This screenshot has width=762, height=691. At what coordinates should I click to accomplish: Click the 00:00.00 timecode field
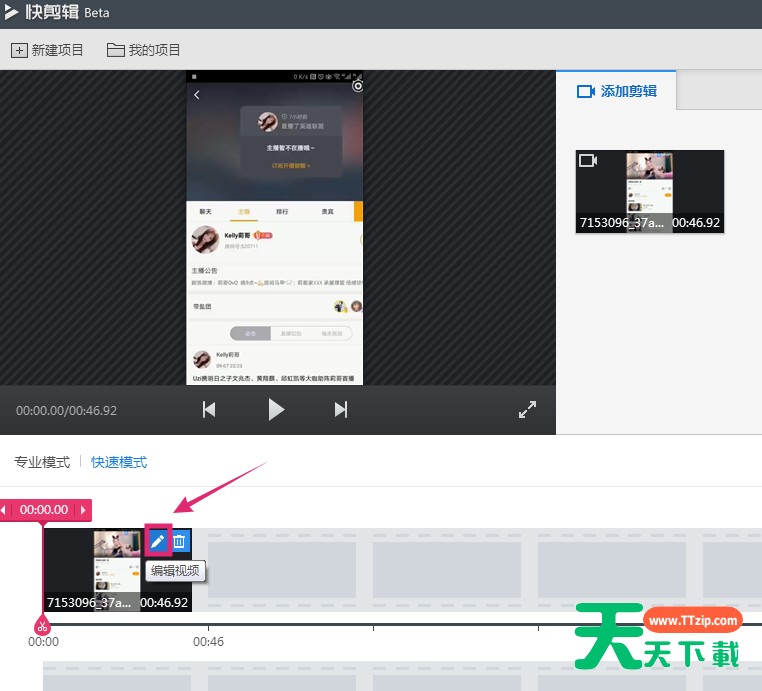[x=44, y=510]
